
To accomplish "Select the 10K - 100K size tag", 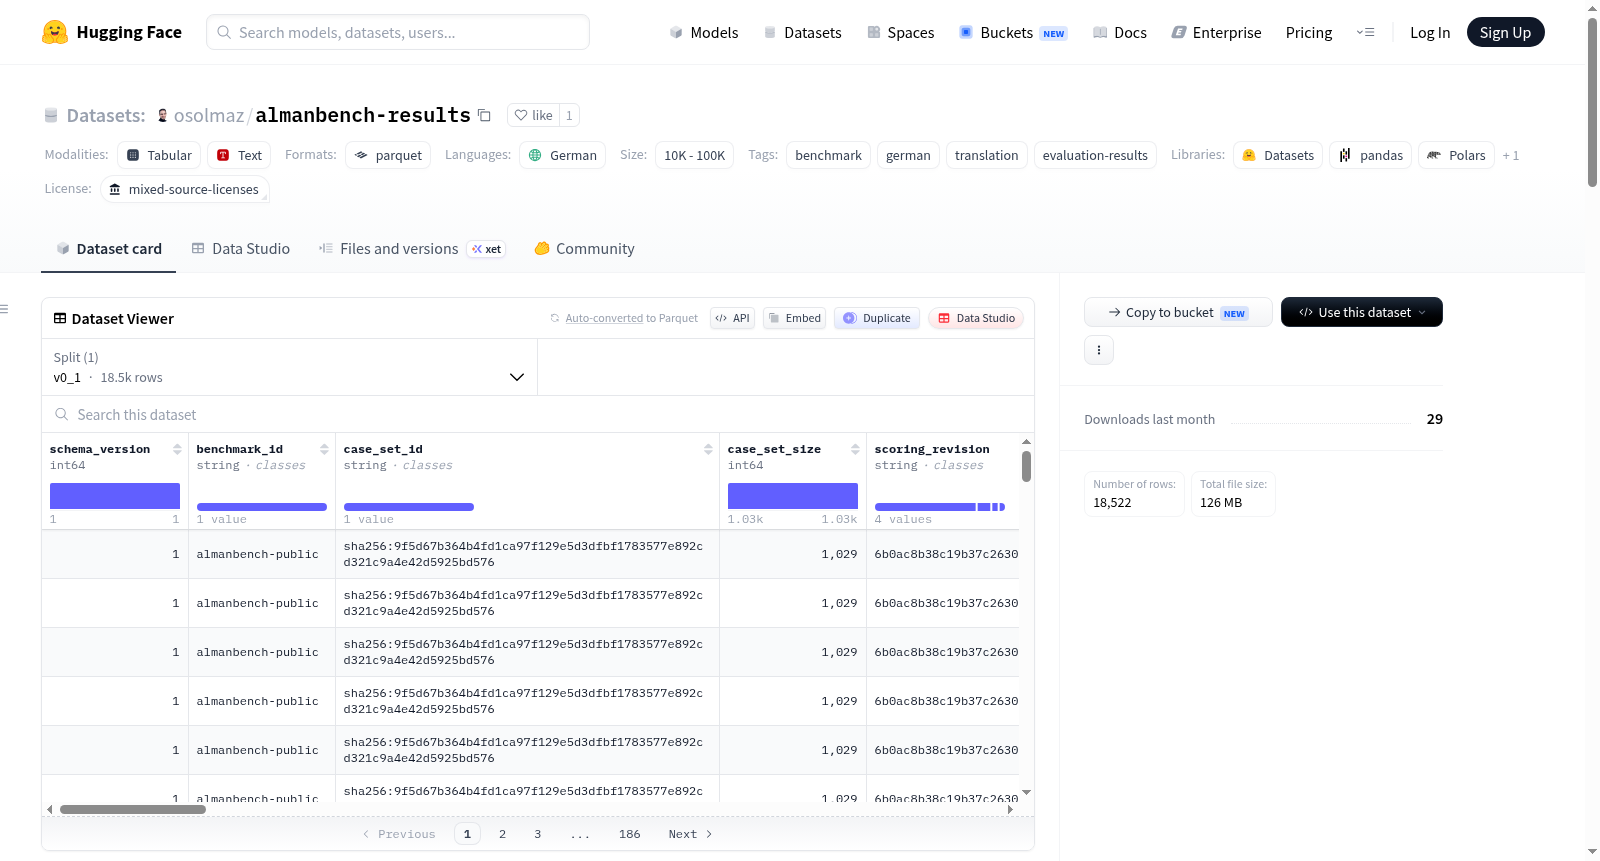I will tap(694, 155).
